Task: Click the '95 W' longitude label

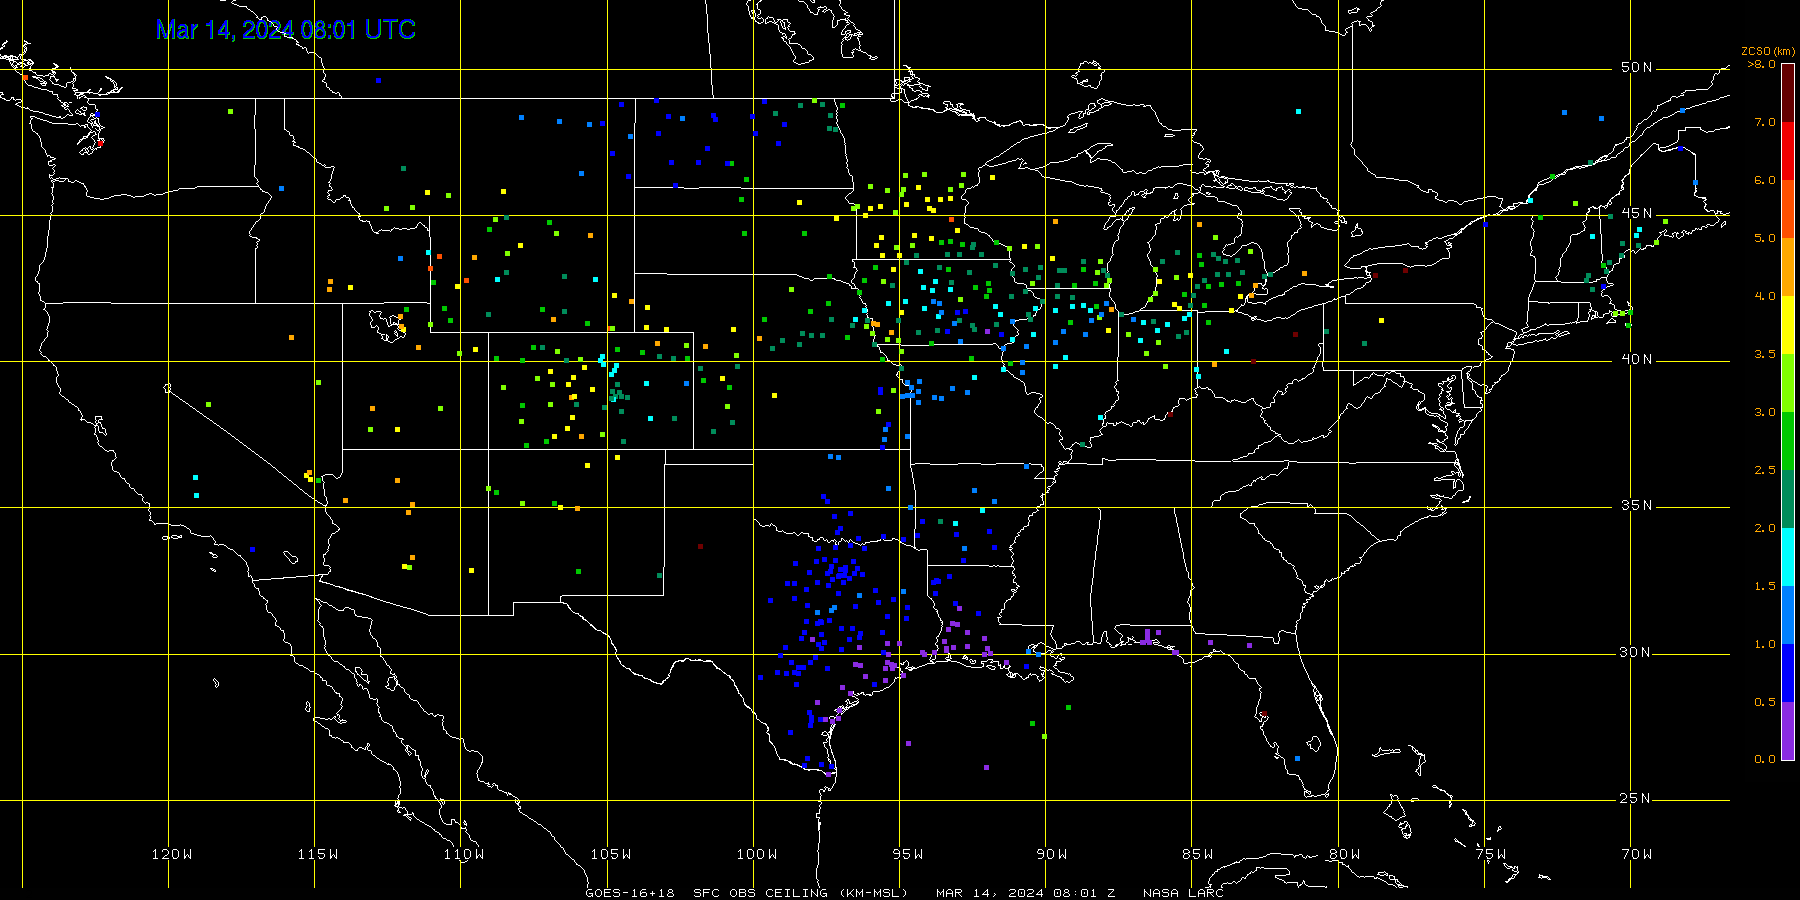Action: point(907,854)
